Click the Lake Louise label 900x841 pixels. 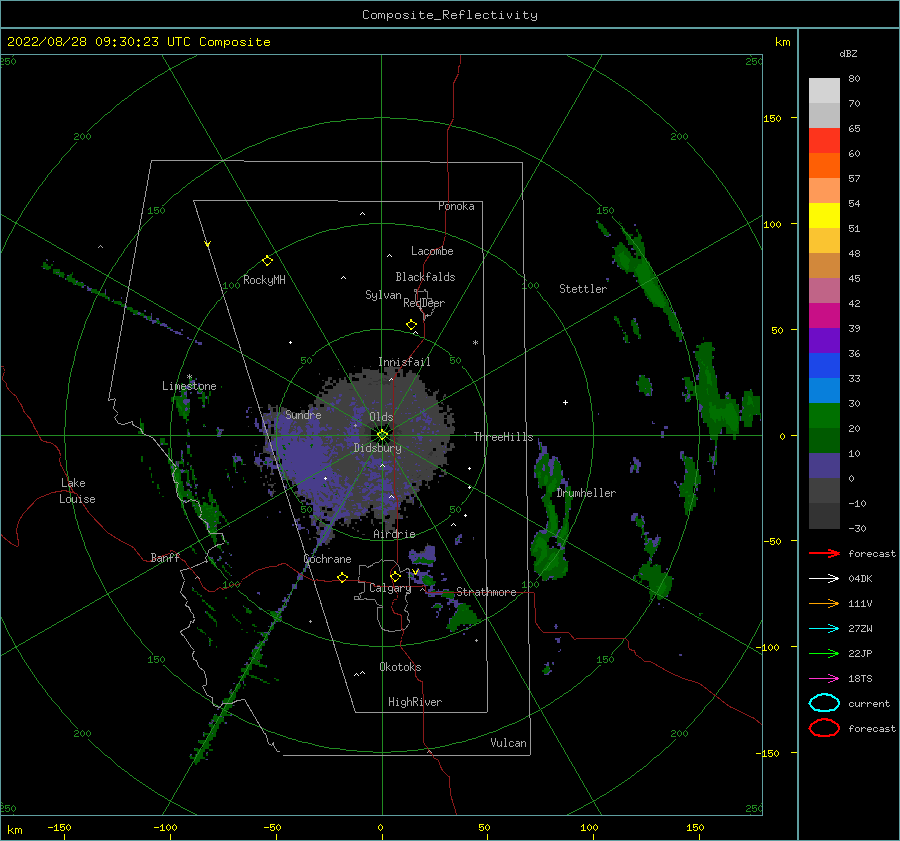78,491
